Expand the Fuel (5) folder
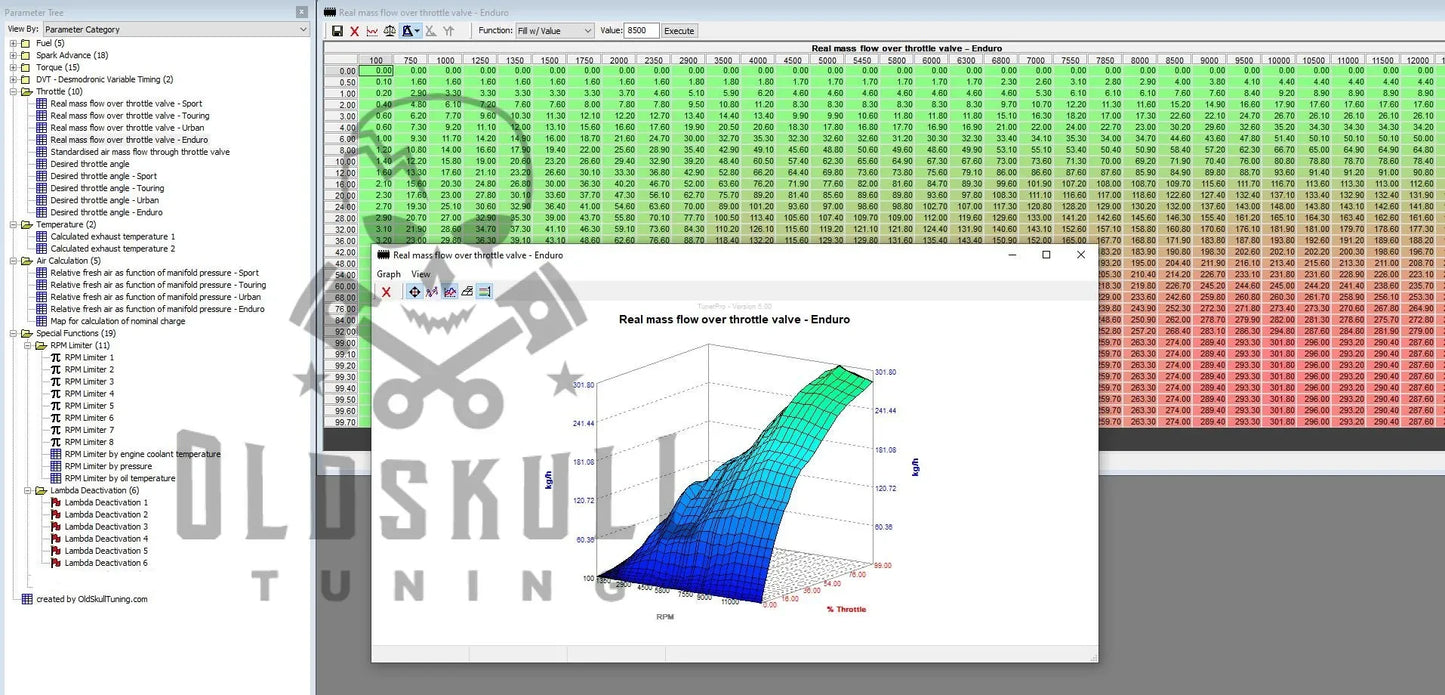The height and width of the screenshot is (695, 1445). (x=13, y=43)
